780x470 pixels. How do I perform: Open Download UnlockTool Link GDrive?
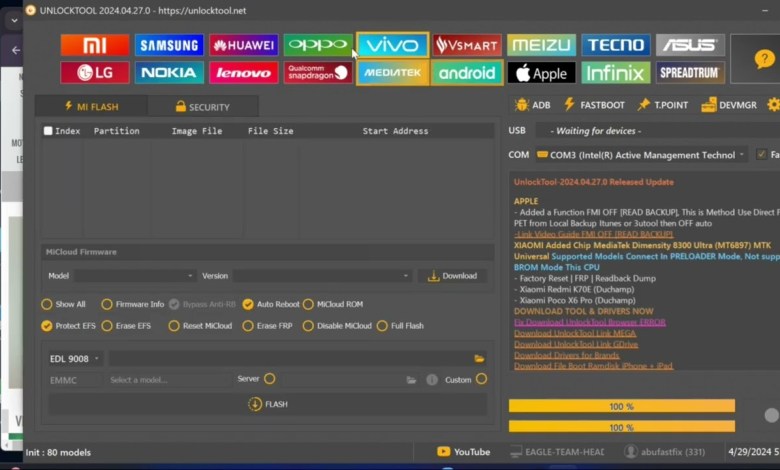click(576, 344)
